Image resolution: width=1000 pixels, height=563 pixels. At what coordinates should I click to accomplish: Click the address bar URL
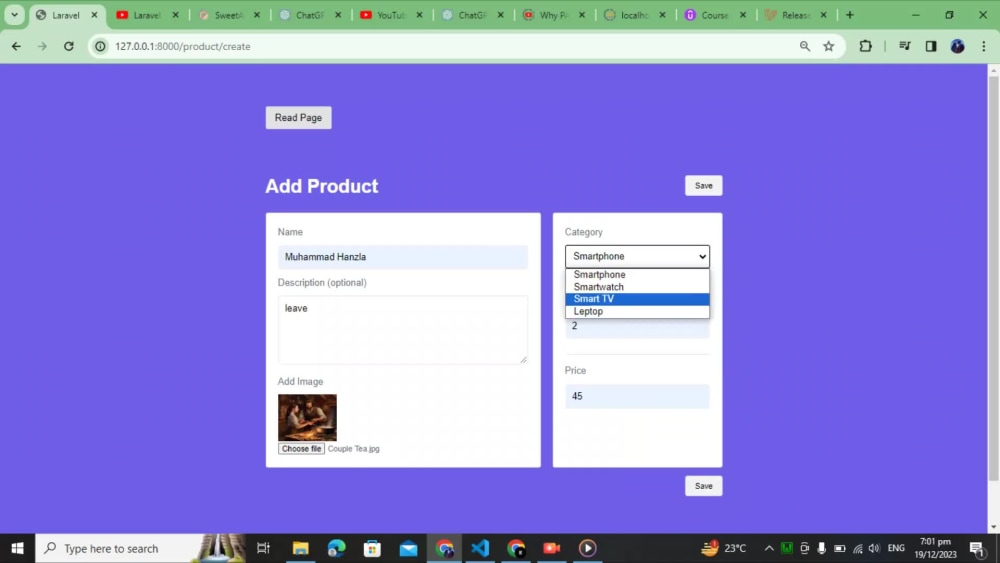coord(182,46)
